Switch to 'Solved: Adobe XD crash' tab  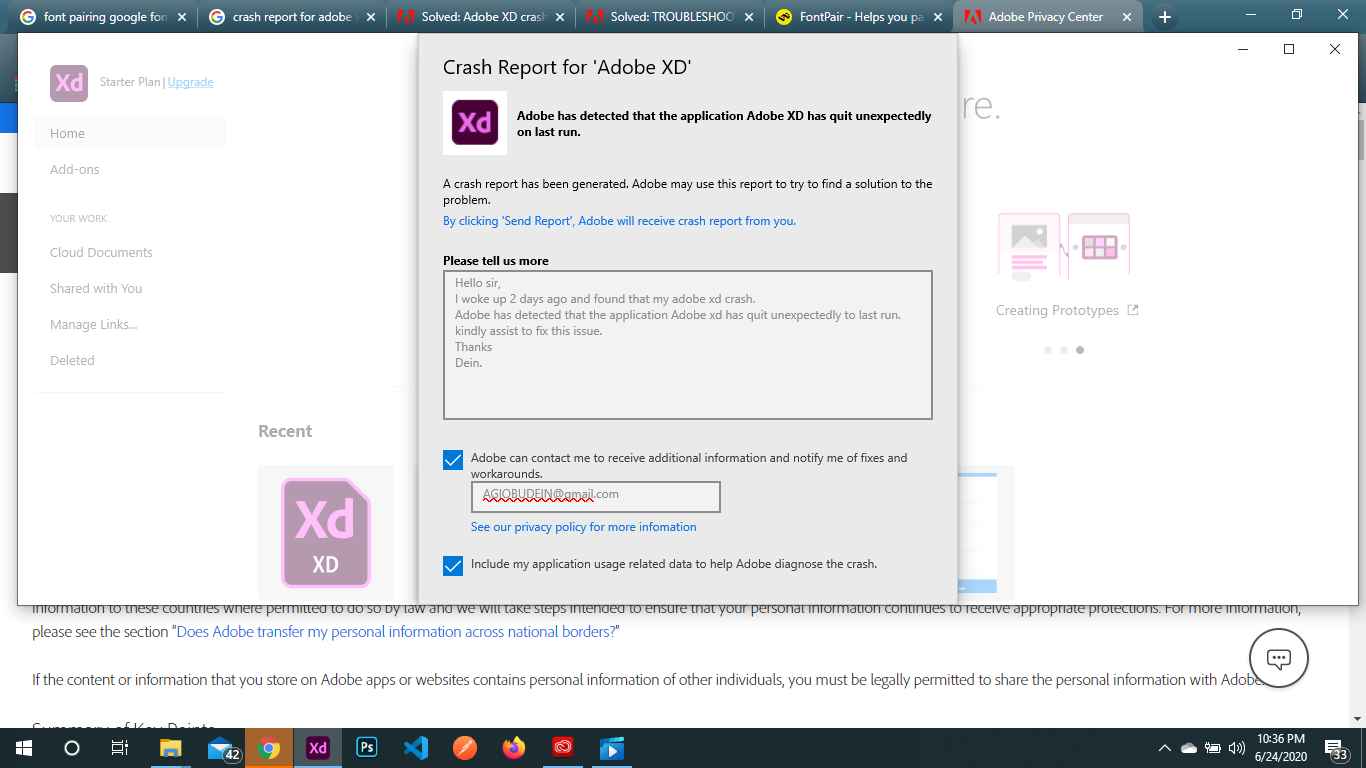click(x=482, y=17)
